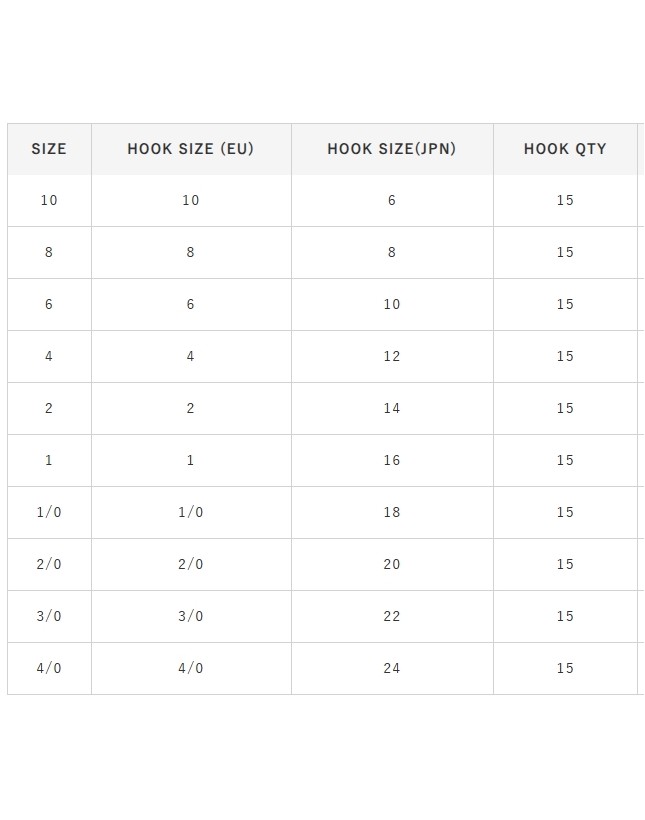Click the EU hook size 4 cell
Viewport: 645px width, 820px height.
(x=191, y=356)
